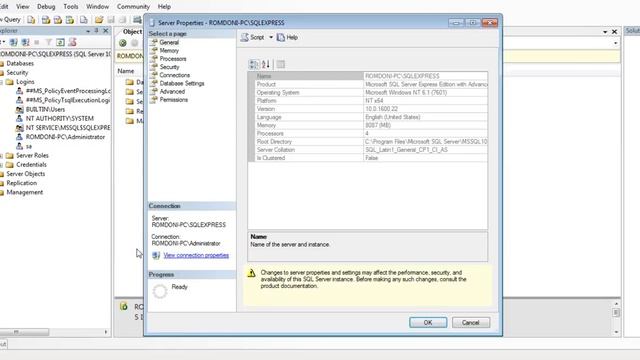640x360 pixels.
Task: Select the General page in Server Properties
Action: coord(169,42)
